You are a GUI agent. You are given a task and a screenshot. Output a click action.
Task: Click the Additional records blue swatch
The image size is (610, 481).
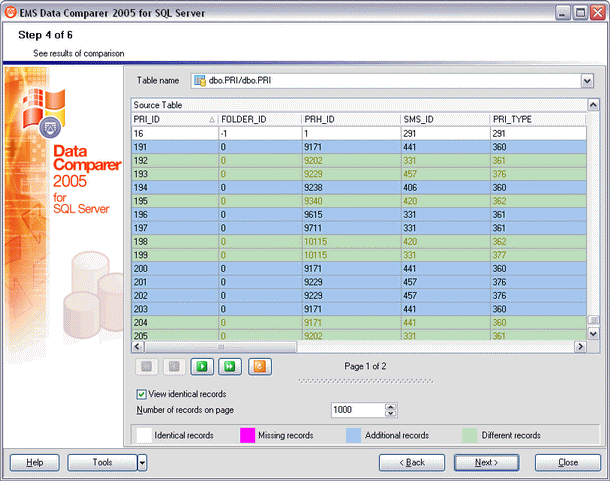point(353,435)
